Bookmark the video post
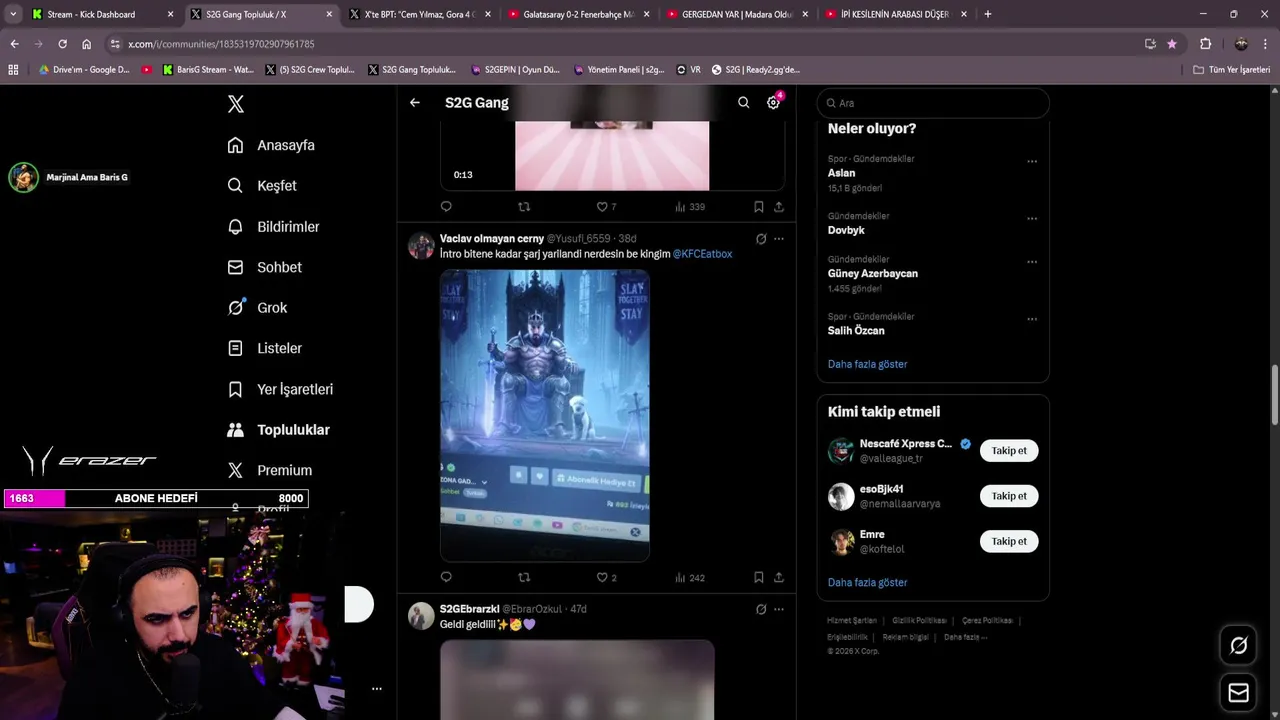Screen dimensions: 1280x720 (758, 207)
